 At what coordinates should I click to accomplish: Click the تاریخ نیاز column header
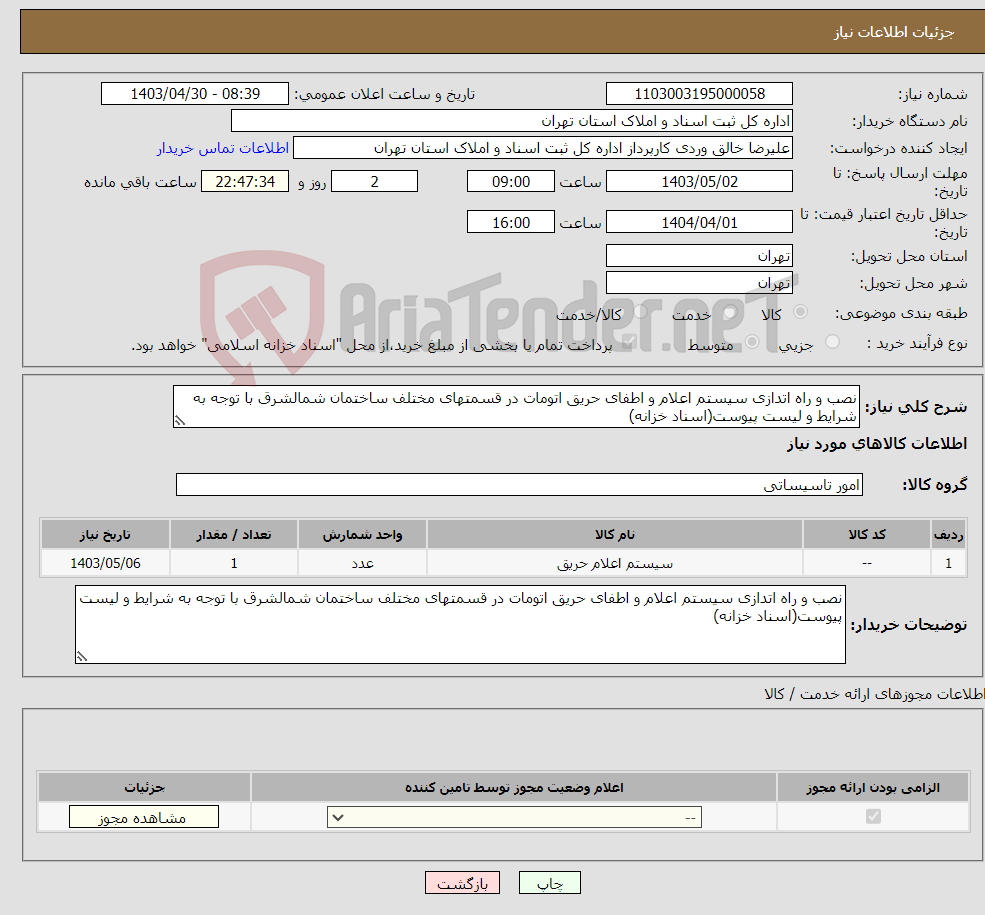tap(105, 534)
